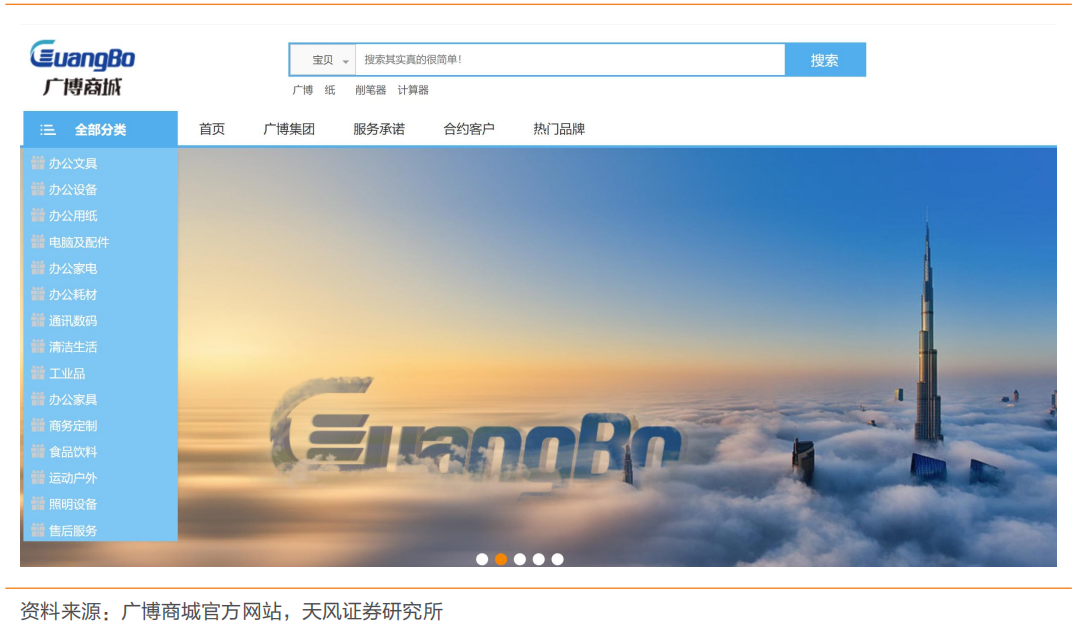
Task: Click the icon next to 售后服务
Action: (x=38, y=530)
